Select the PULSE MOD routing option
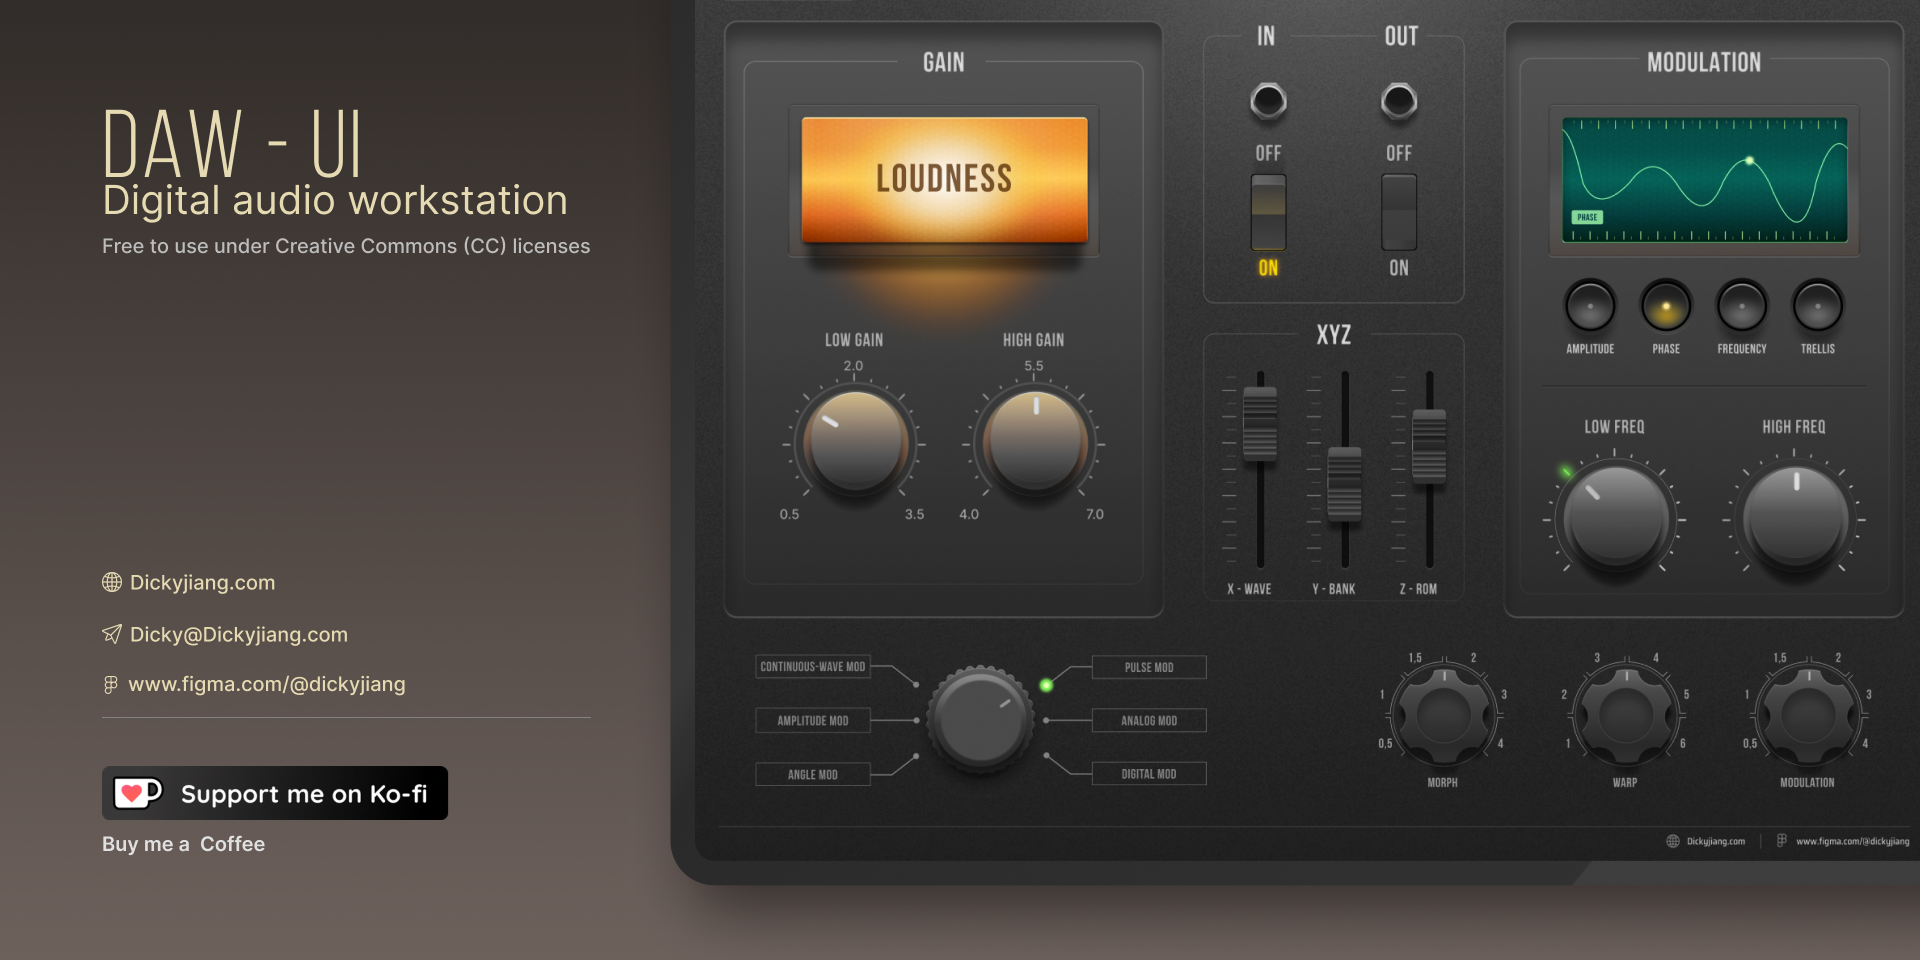The image size is (1920, 960). pyautogui.click(x=1149, y=667)
